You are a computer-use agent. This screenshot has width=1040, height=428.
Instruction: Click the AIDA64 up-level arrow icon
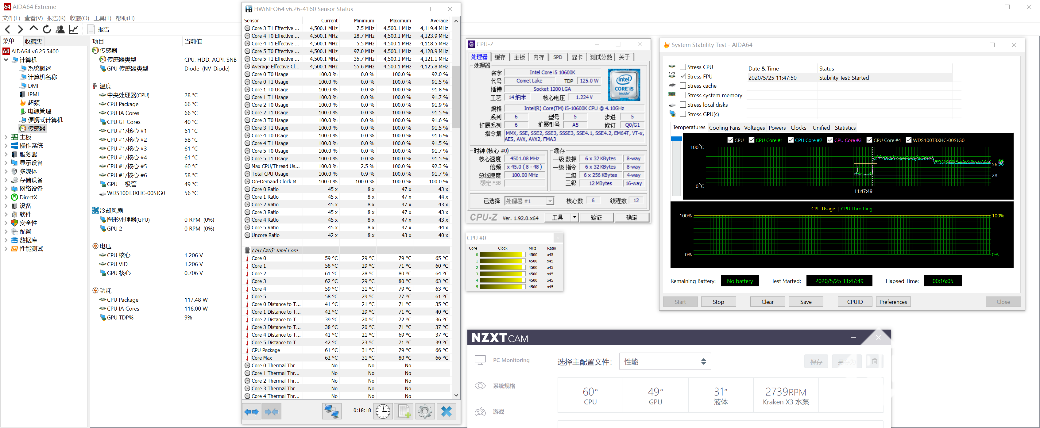point(33,29)
